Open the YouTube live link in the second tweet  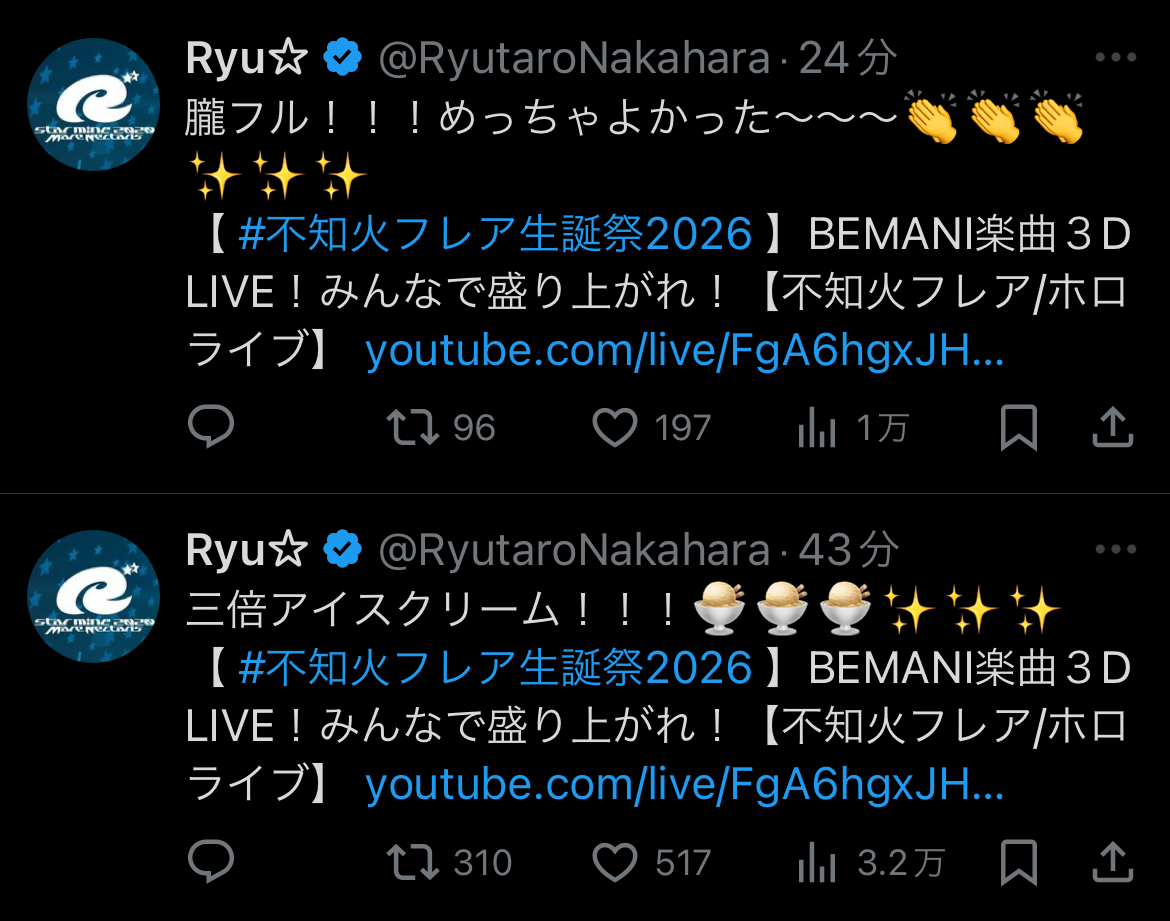coord(684,785)
